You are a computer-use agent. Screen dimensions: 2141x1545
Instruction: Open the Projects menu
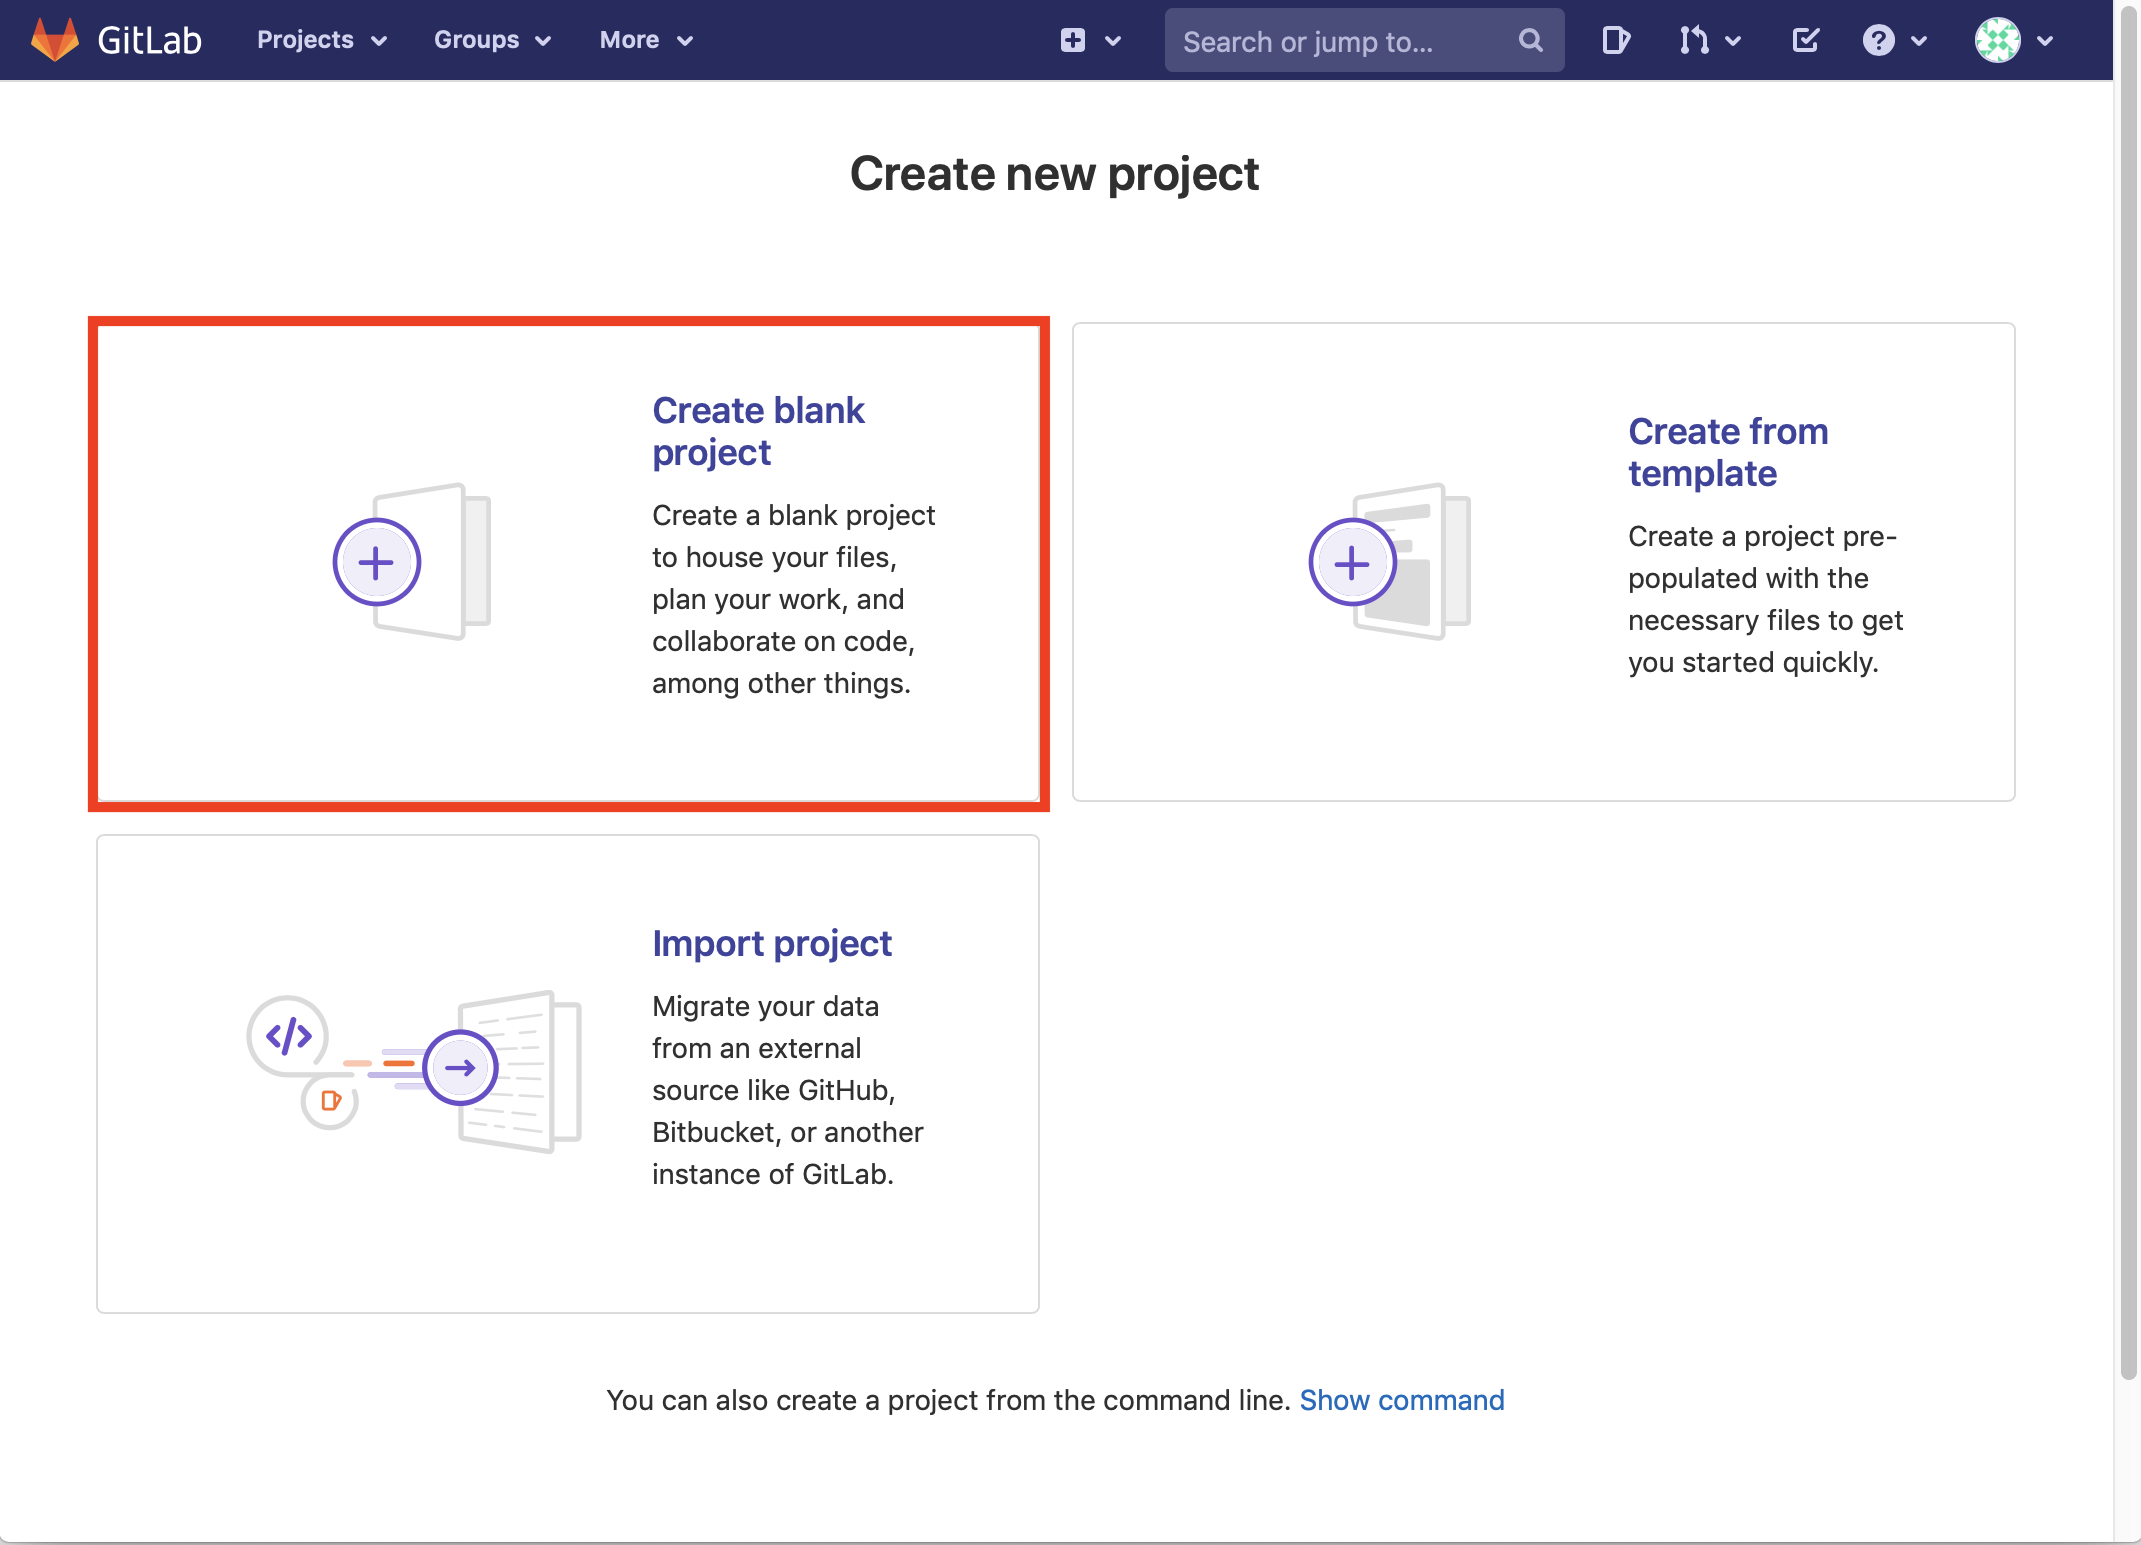coord(322,40)
